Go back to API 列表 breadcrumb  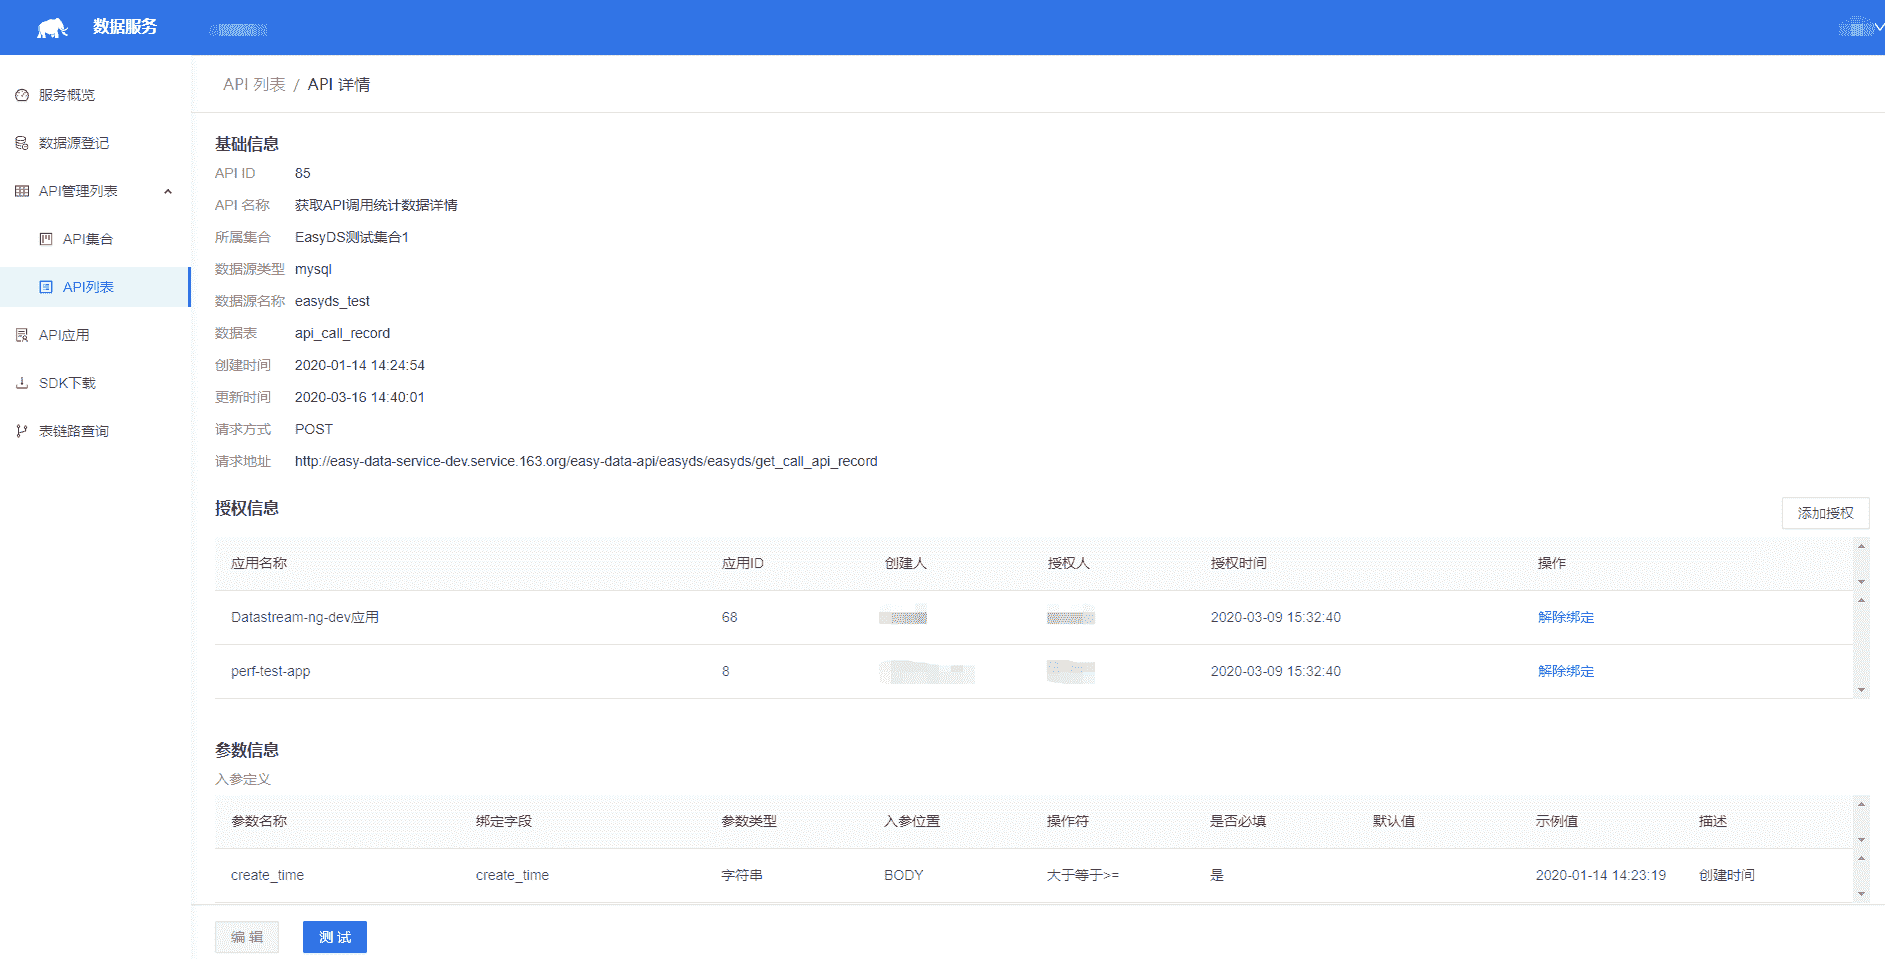(254, 85)
